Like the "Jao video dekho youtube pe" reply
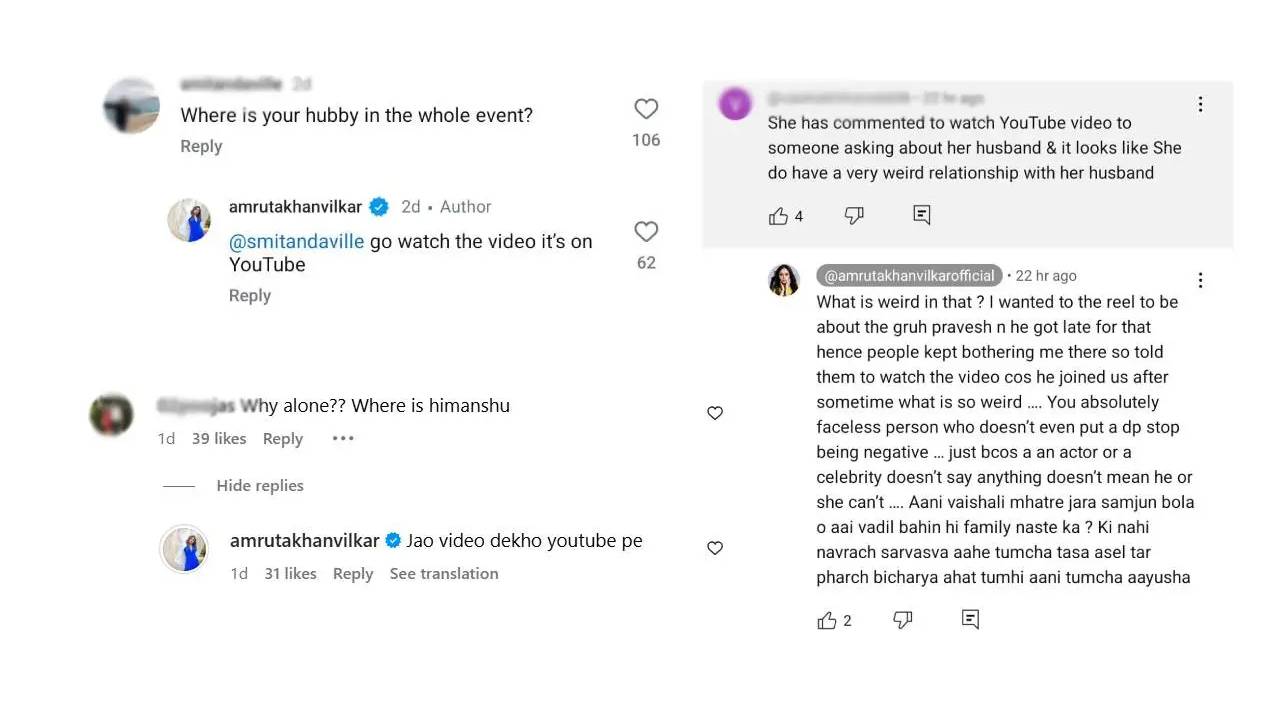This screenshot has height=720, width=1280. click(715, 548)
